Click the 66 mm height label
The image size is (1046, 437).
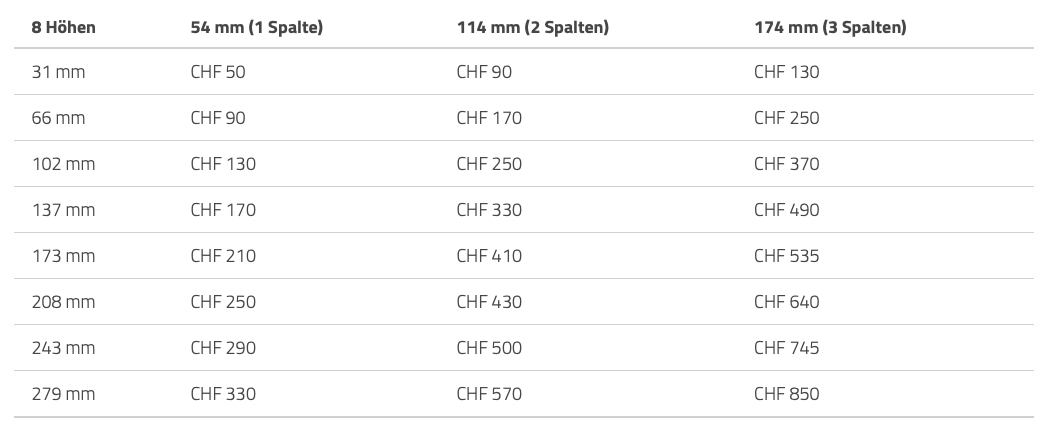coord(59,118)
